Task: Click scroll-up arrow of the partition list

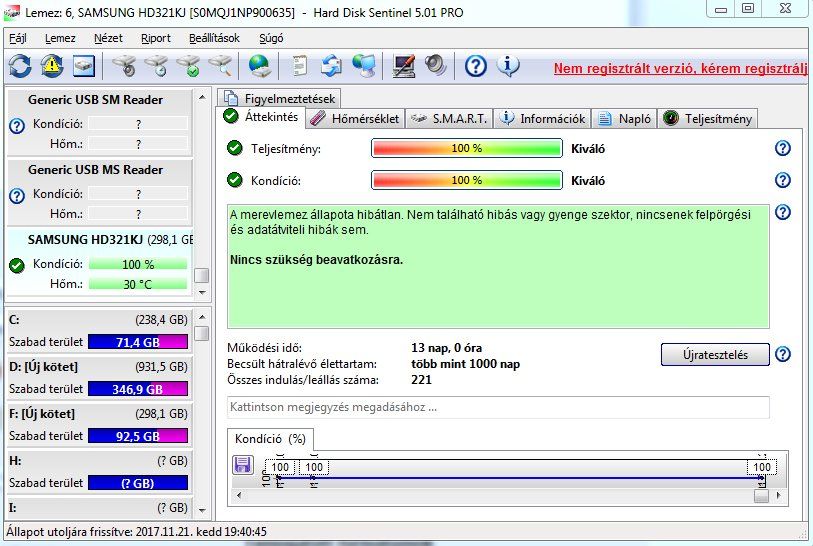Action: pyautogui.click(x=202, y=316)
